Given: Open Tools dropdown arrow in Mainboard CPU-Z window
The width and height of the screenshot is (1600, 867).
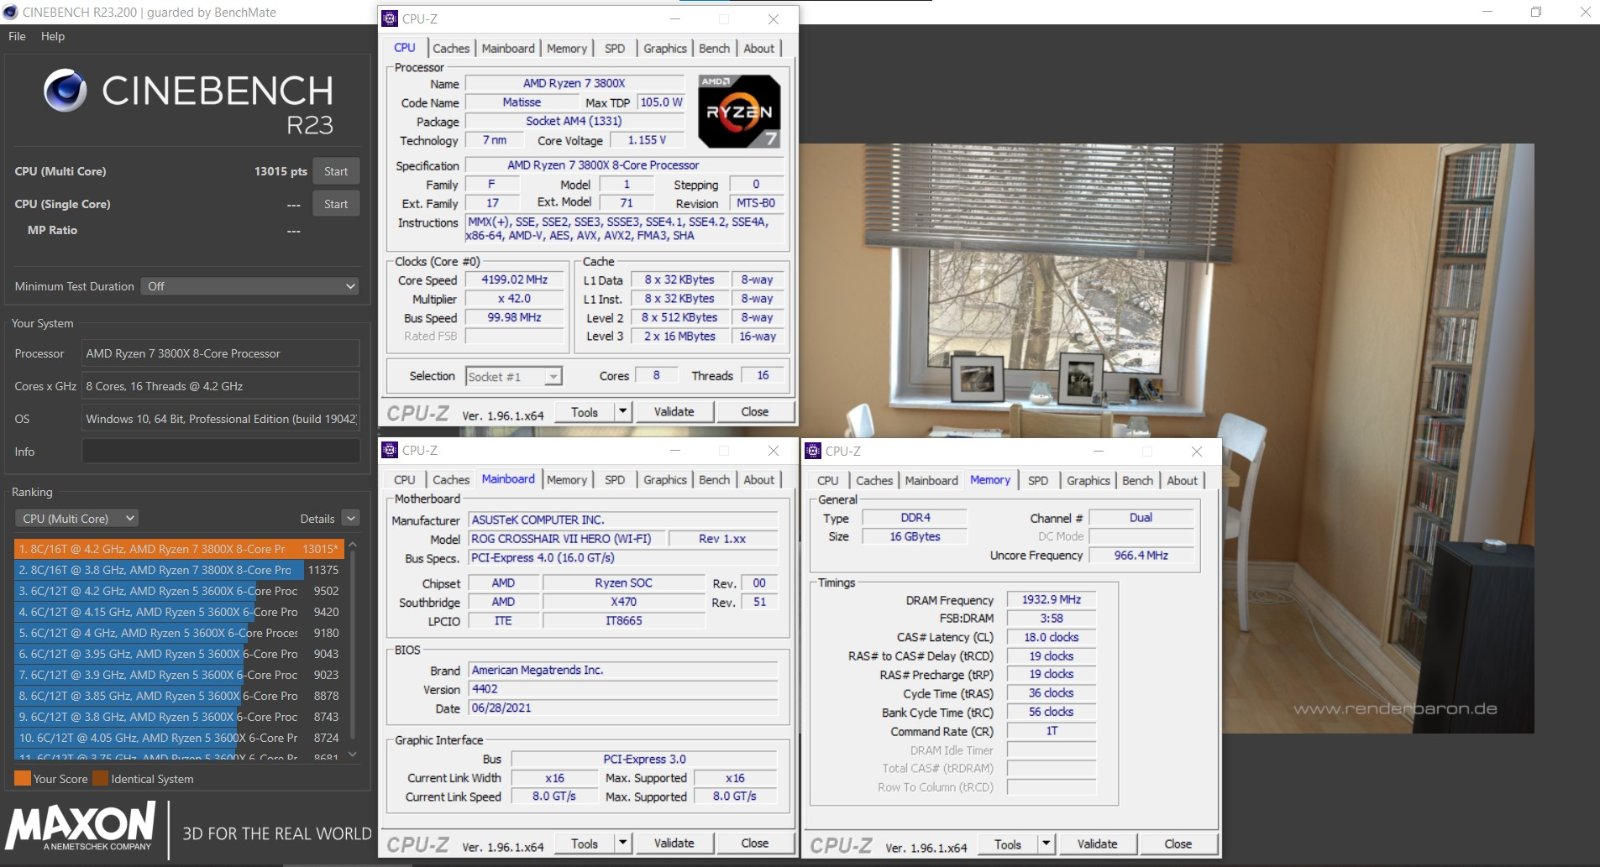Looking at the screenshot, I should point(623,844).
